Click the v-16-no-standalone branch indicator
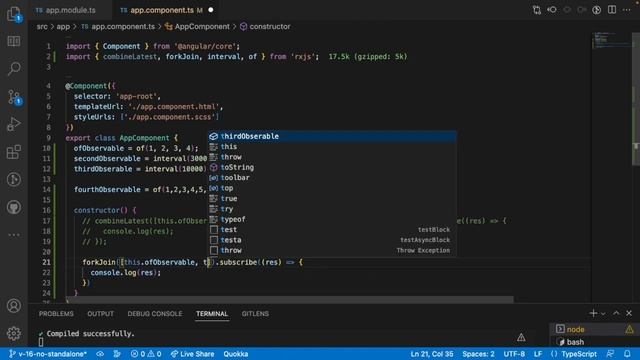The image size is (640, 360). 48,354
